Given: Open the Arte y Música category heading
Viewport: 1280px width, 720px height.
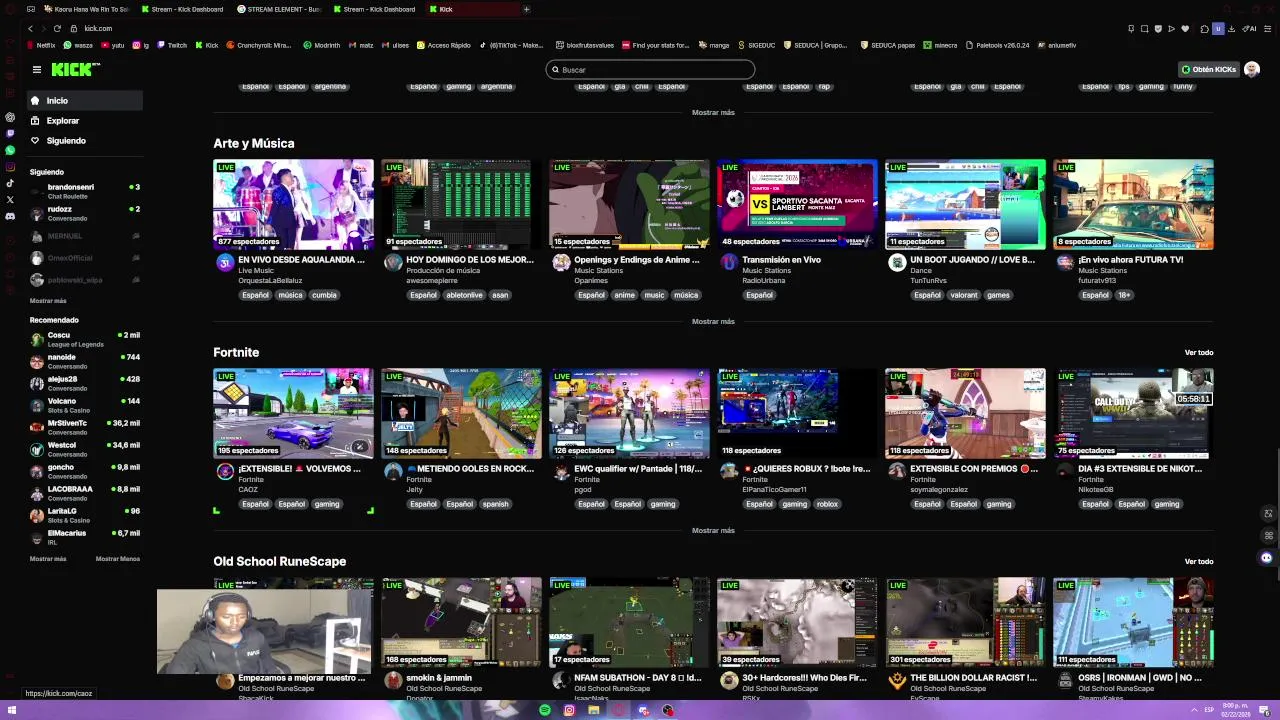Looking at the screenshot, I should pos(253,143).
